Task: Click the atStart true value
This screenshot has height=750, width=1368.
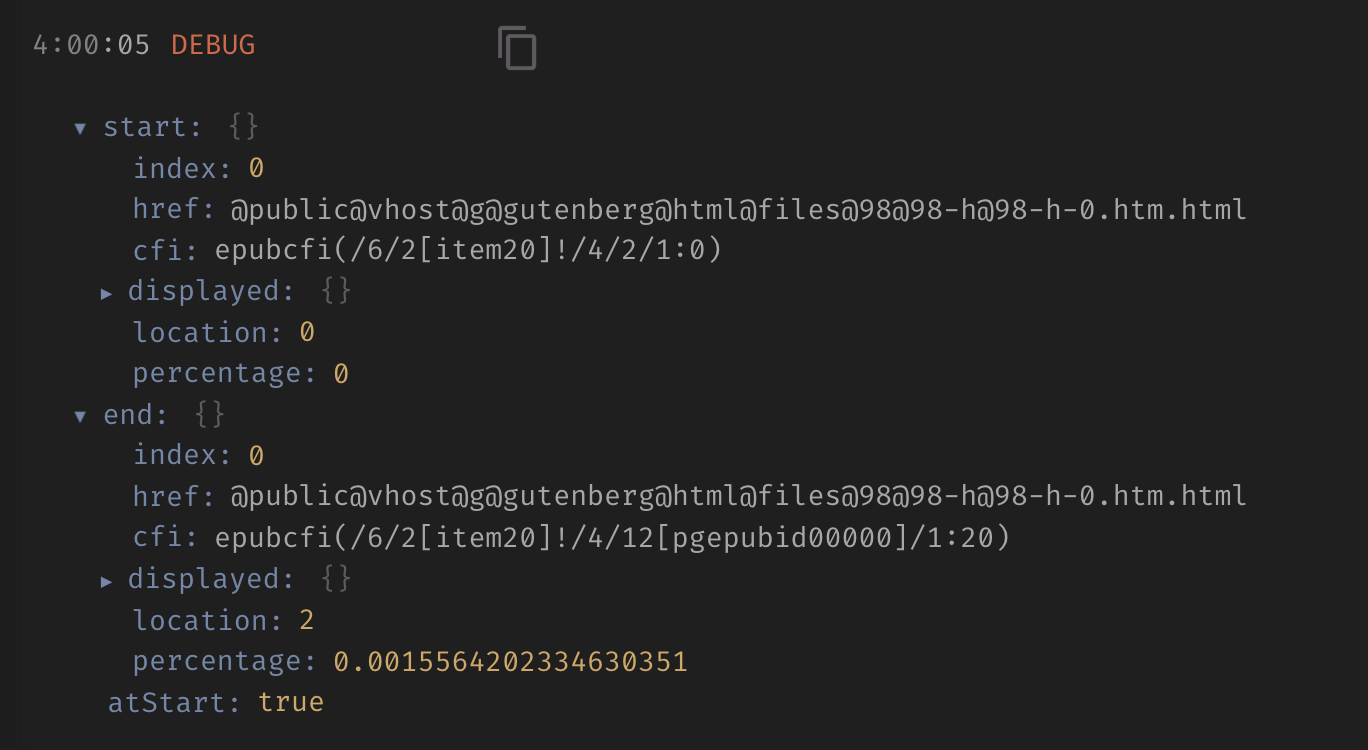Action: point(292,702)
